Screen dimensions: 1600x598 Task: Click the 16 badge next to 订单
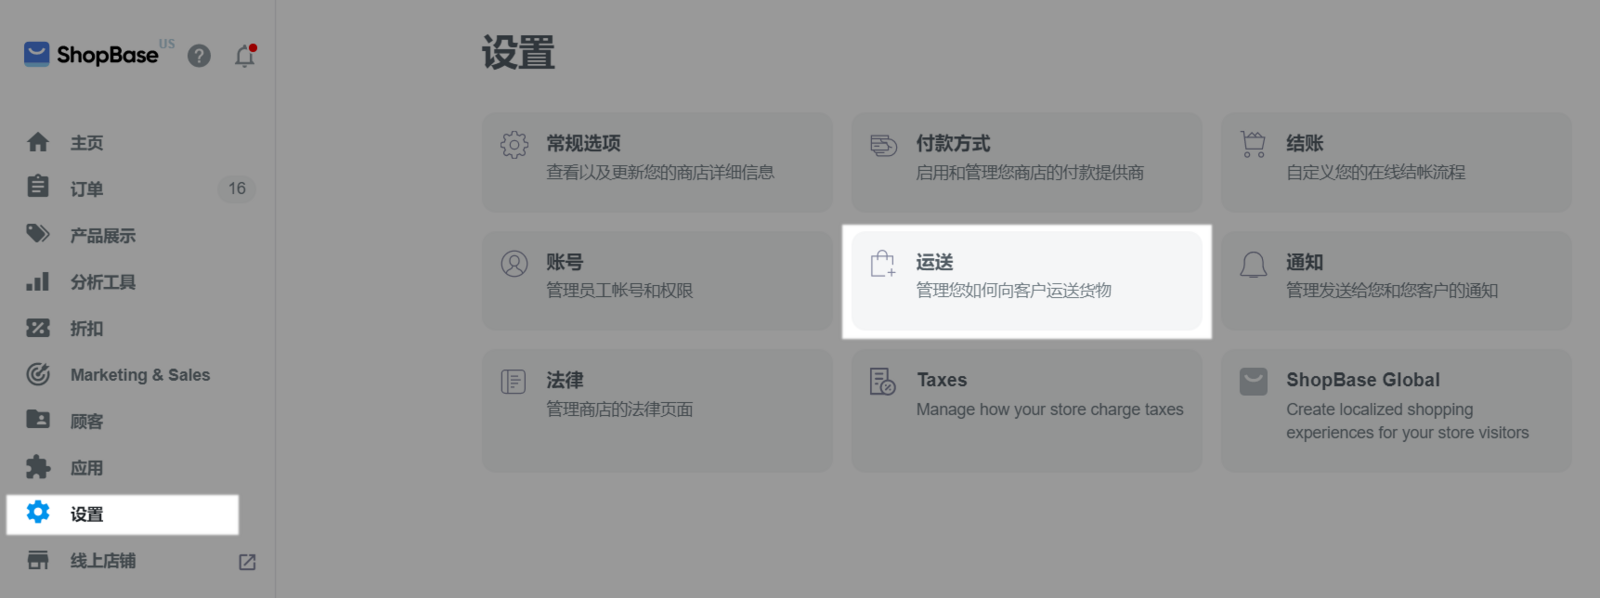coord(237,189)
